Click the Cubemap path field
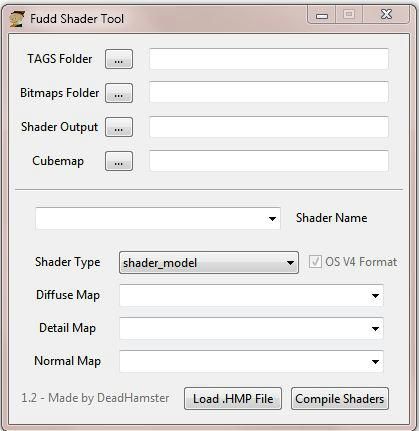The width and height of the screenshot is (419, 431). [x=269, y=161]
